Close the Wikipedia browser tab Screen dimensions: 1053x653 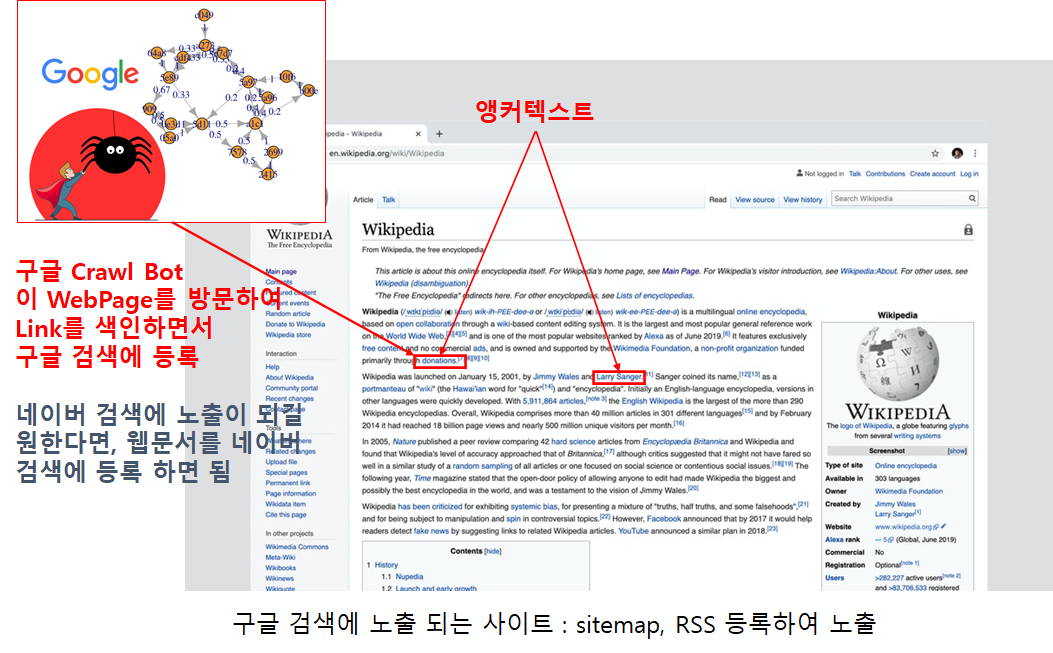click(x=418, y=134)
